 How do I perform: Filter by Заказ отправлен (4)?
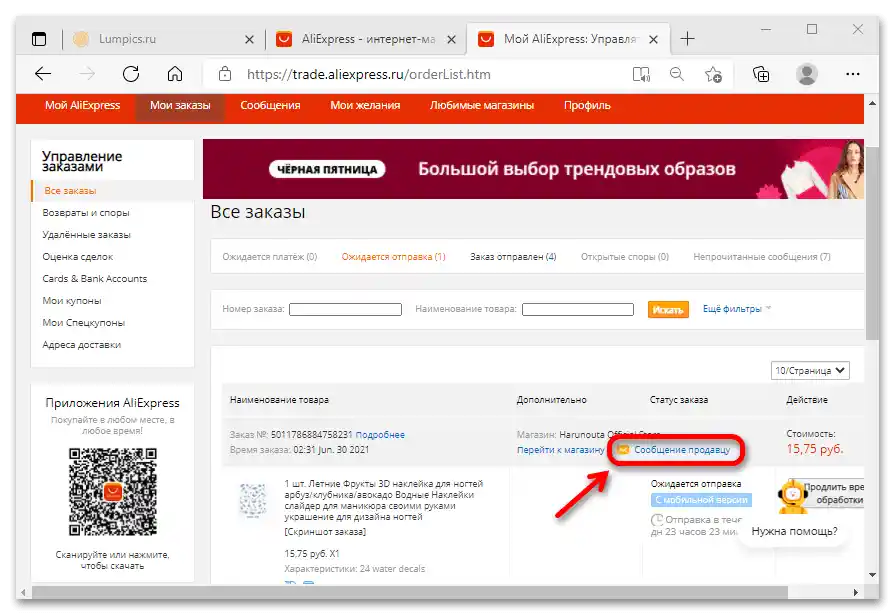click(513, 257)
